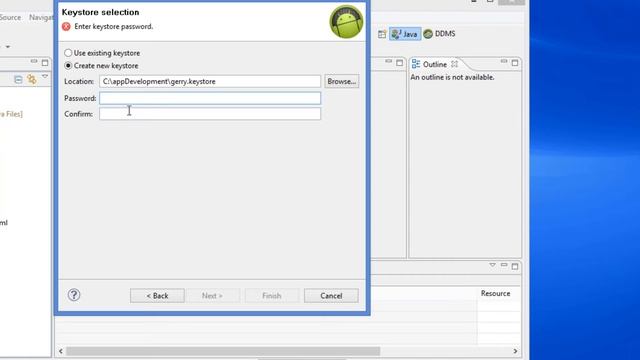Open the Source menu
The image size is (640, 360).
coord(10,18)
